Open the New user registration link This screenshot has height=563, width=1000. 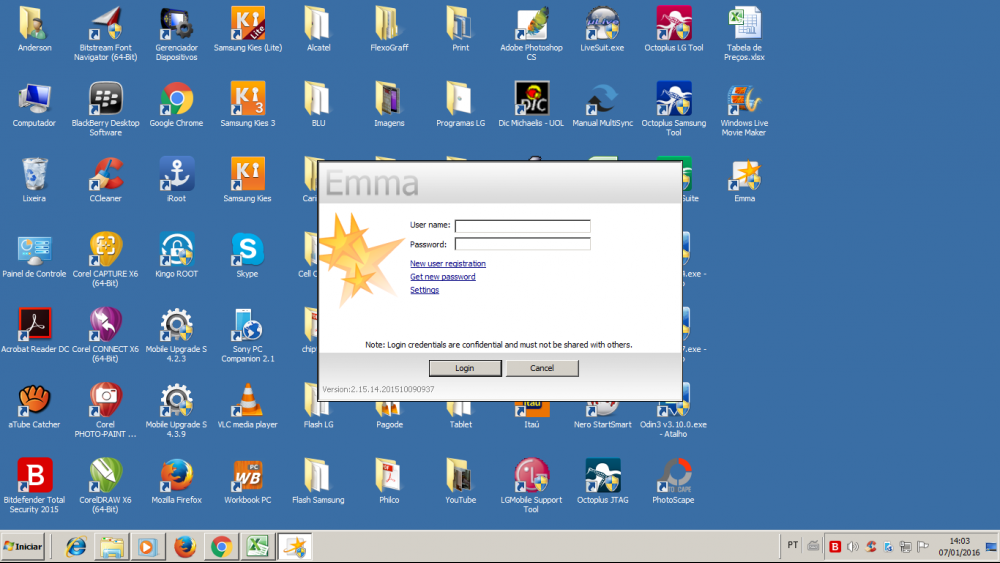pyautogui.click(x=448, y=263)
